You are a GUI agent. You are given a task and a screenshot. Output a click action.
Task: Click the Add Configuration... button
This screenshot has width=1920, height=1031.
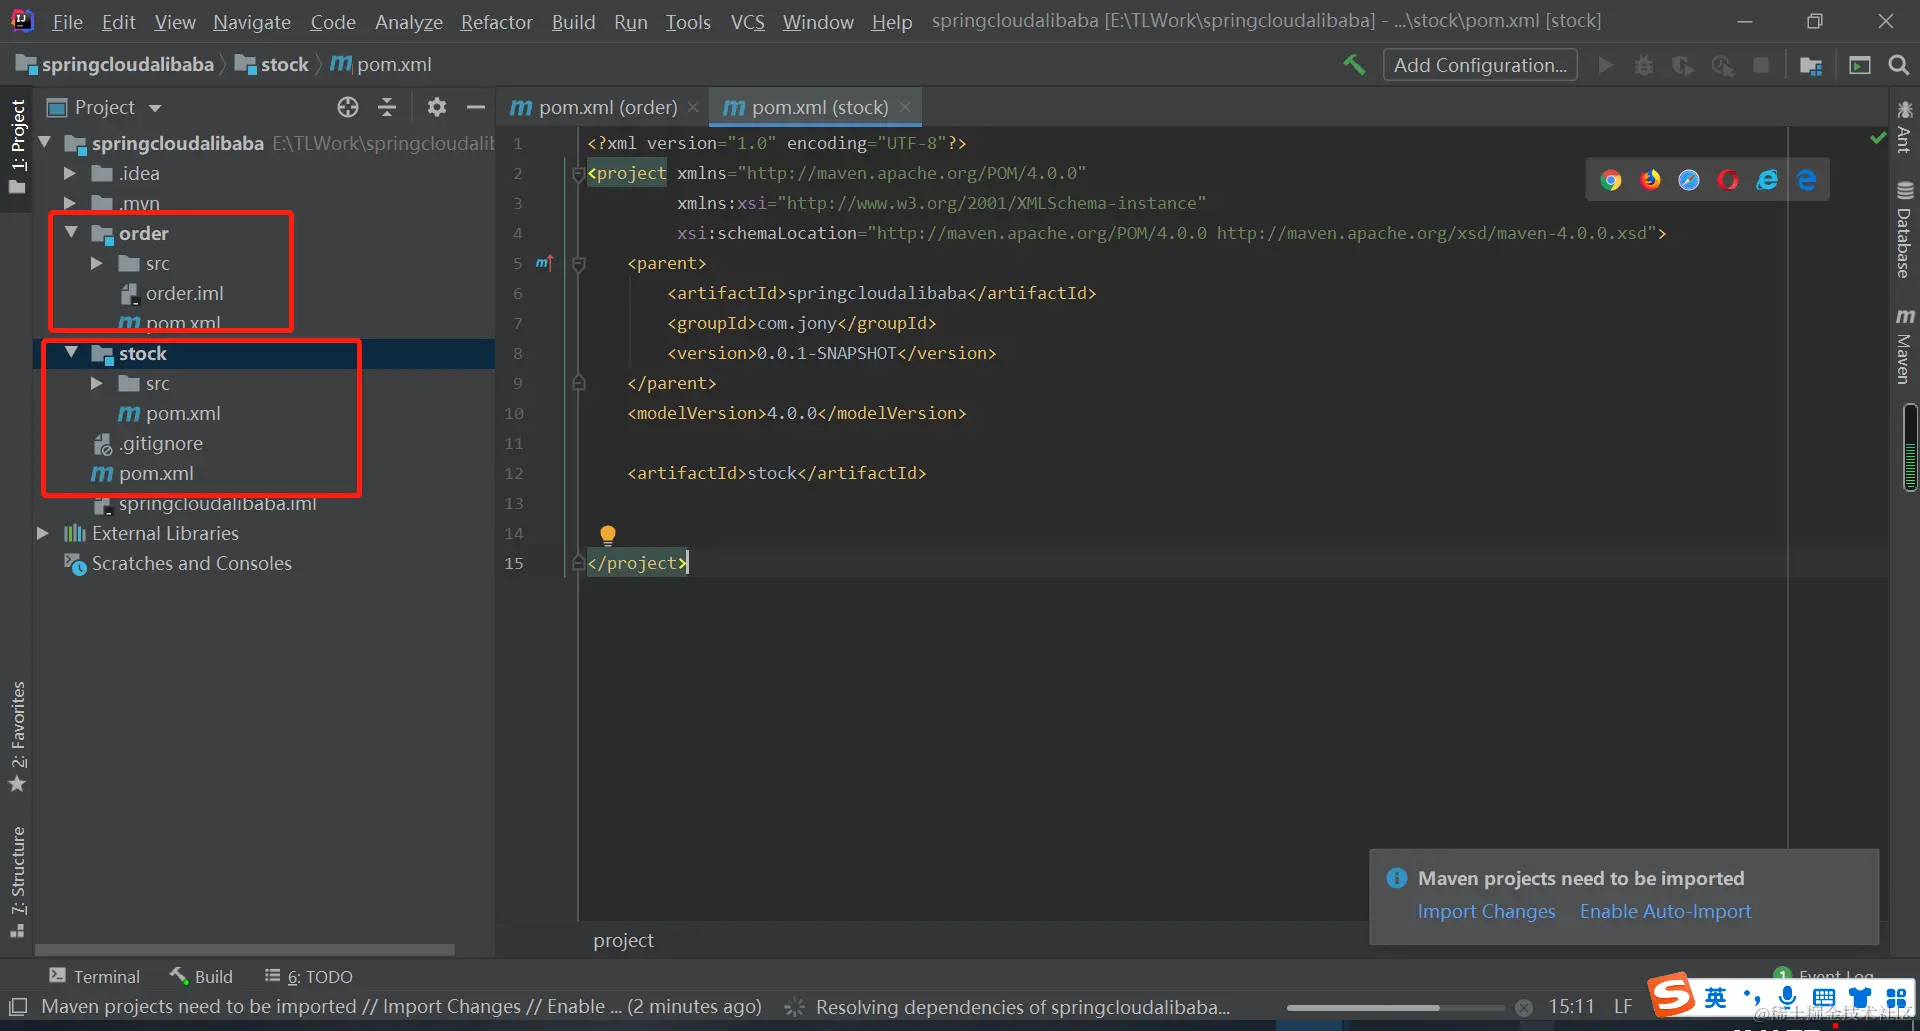point(1480,65)
